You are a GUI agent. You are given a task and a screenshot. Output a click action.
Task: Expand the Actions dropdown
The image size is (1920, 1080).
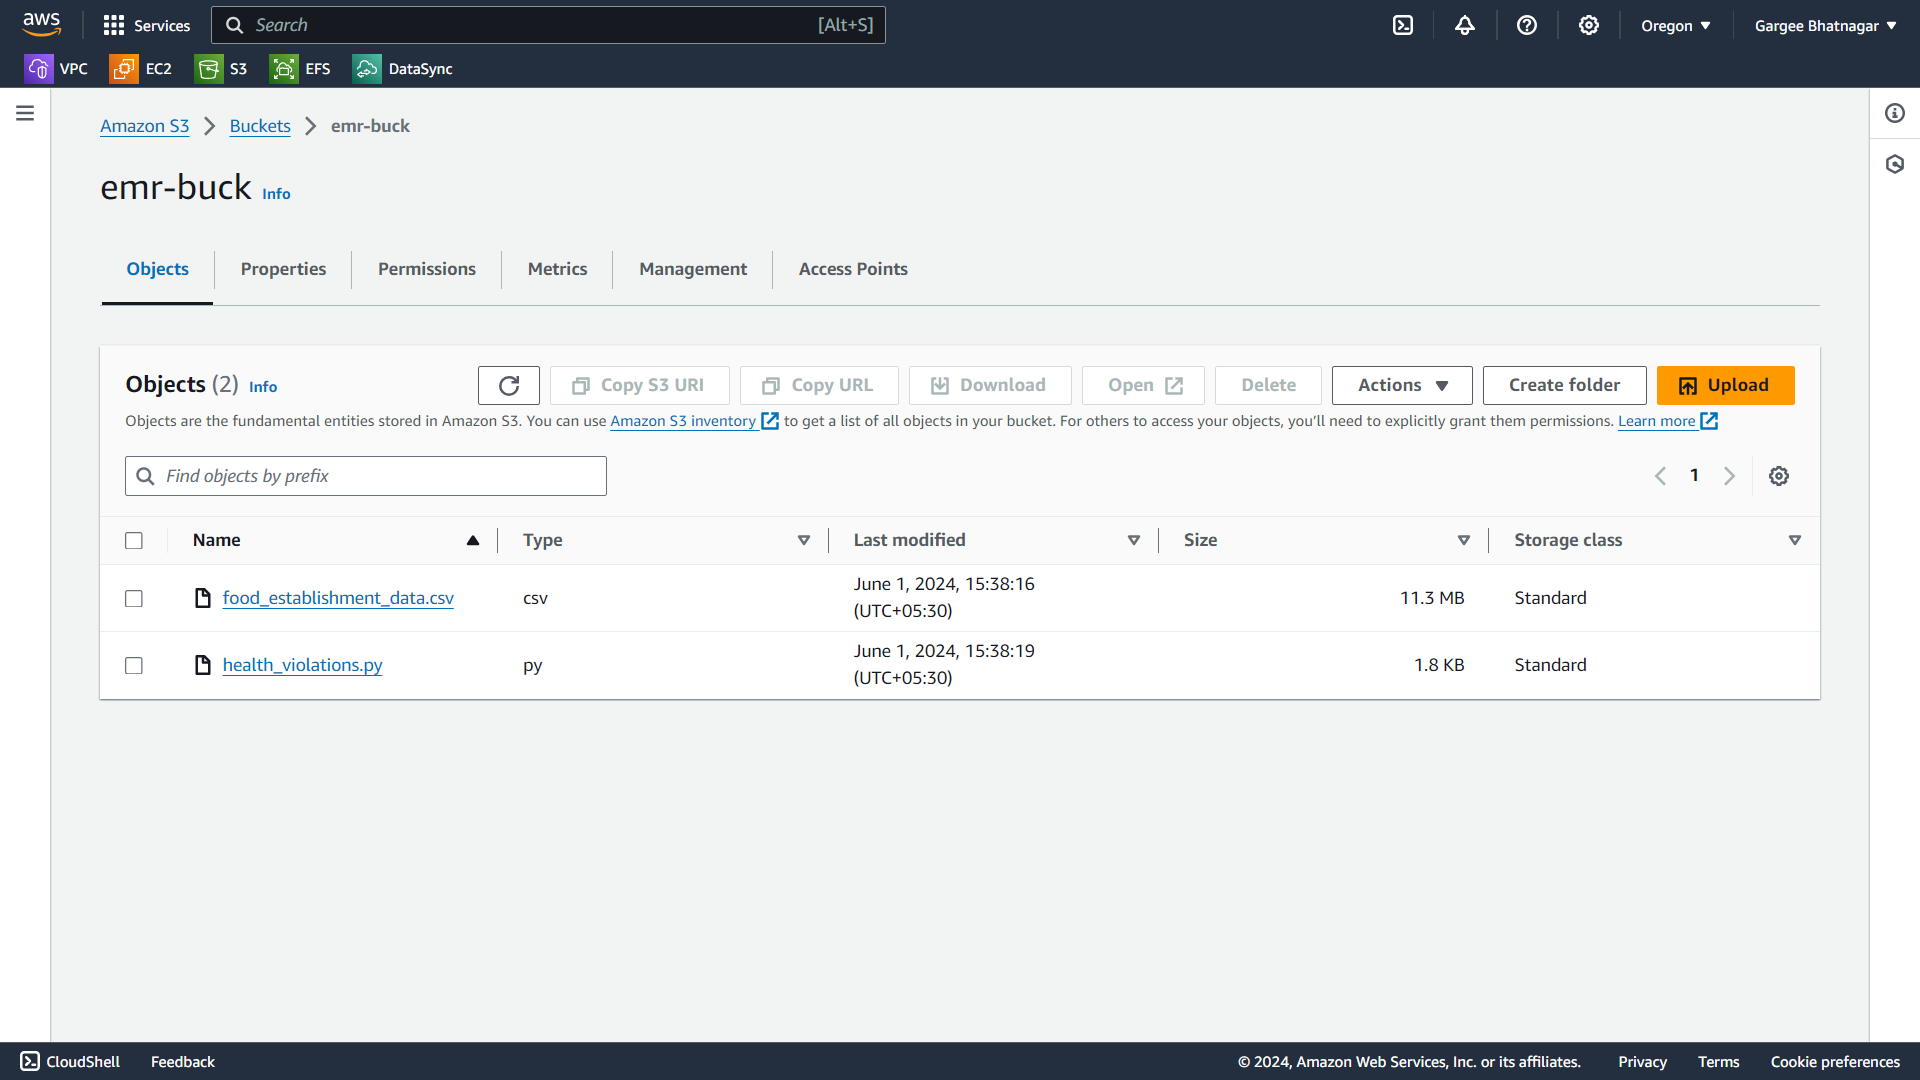[1401, 385]
